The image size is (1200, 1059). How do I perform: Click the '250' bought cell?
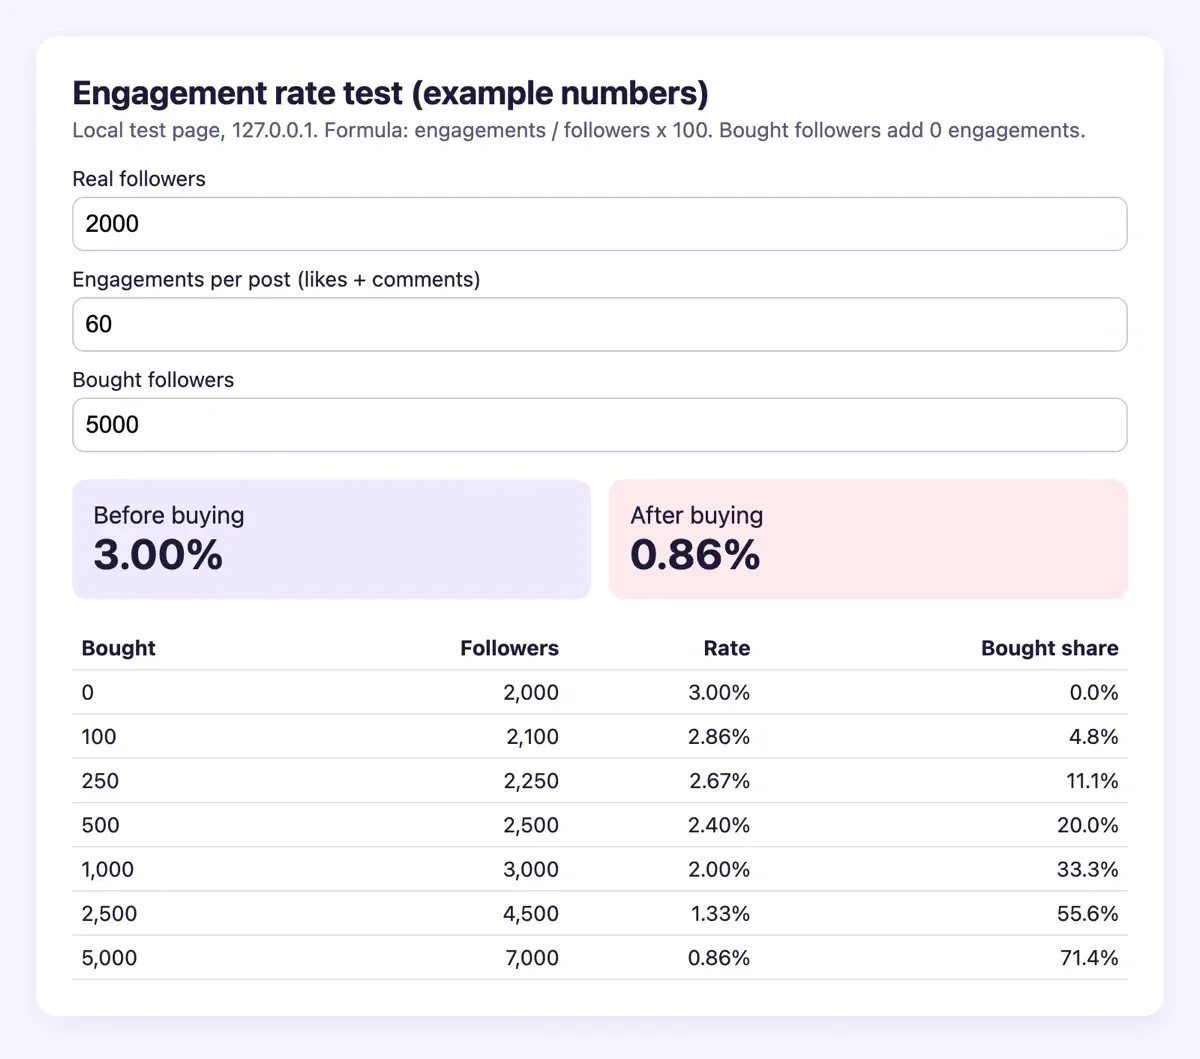[x=100, y=781]
